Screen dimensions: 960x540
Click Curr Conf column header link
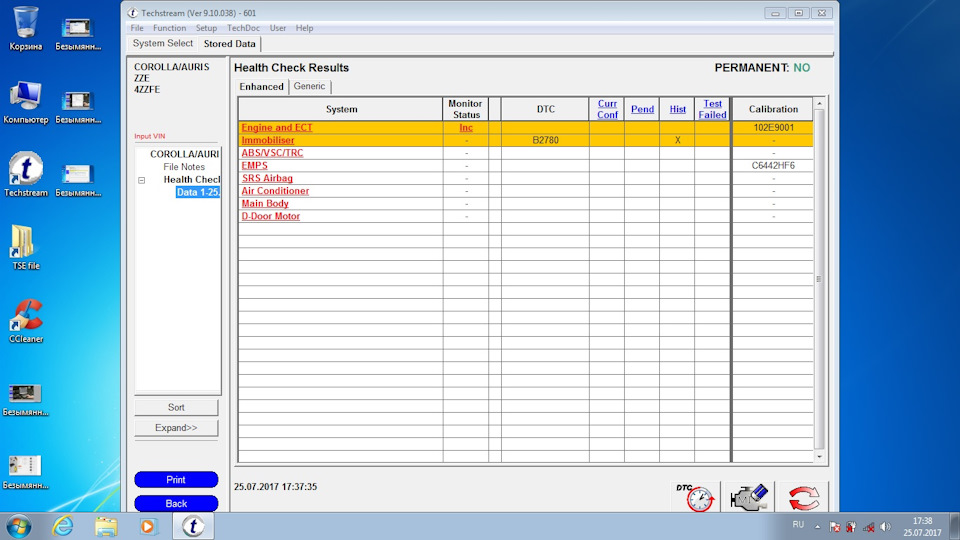(607, 109)
